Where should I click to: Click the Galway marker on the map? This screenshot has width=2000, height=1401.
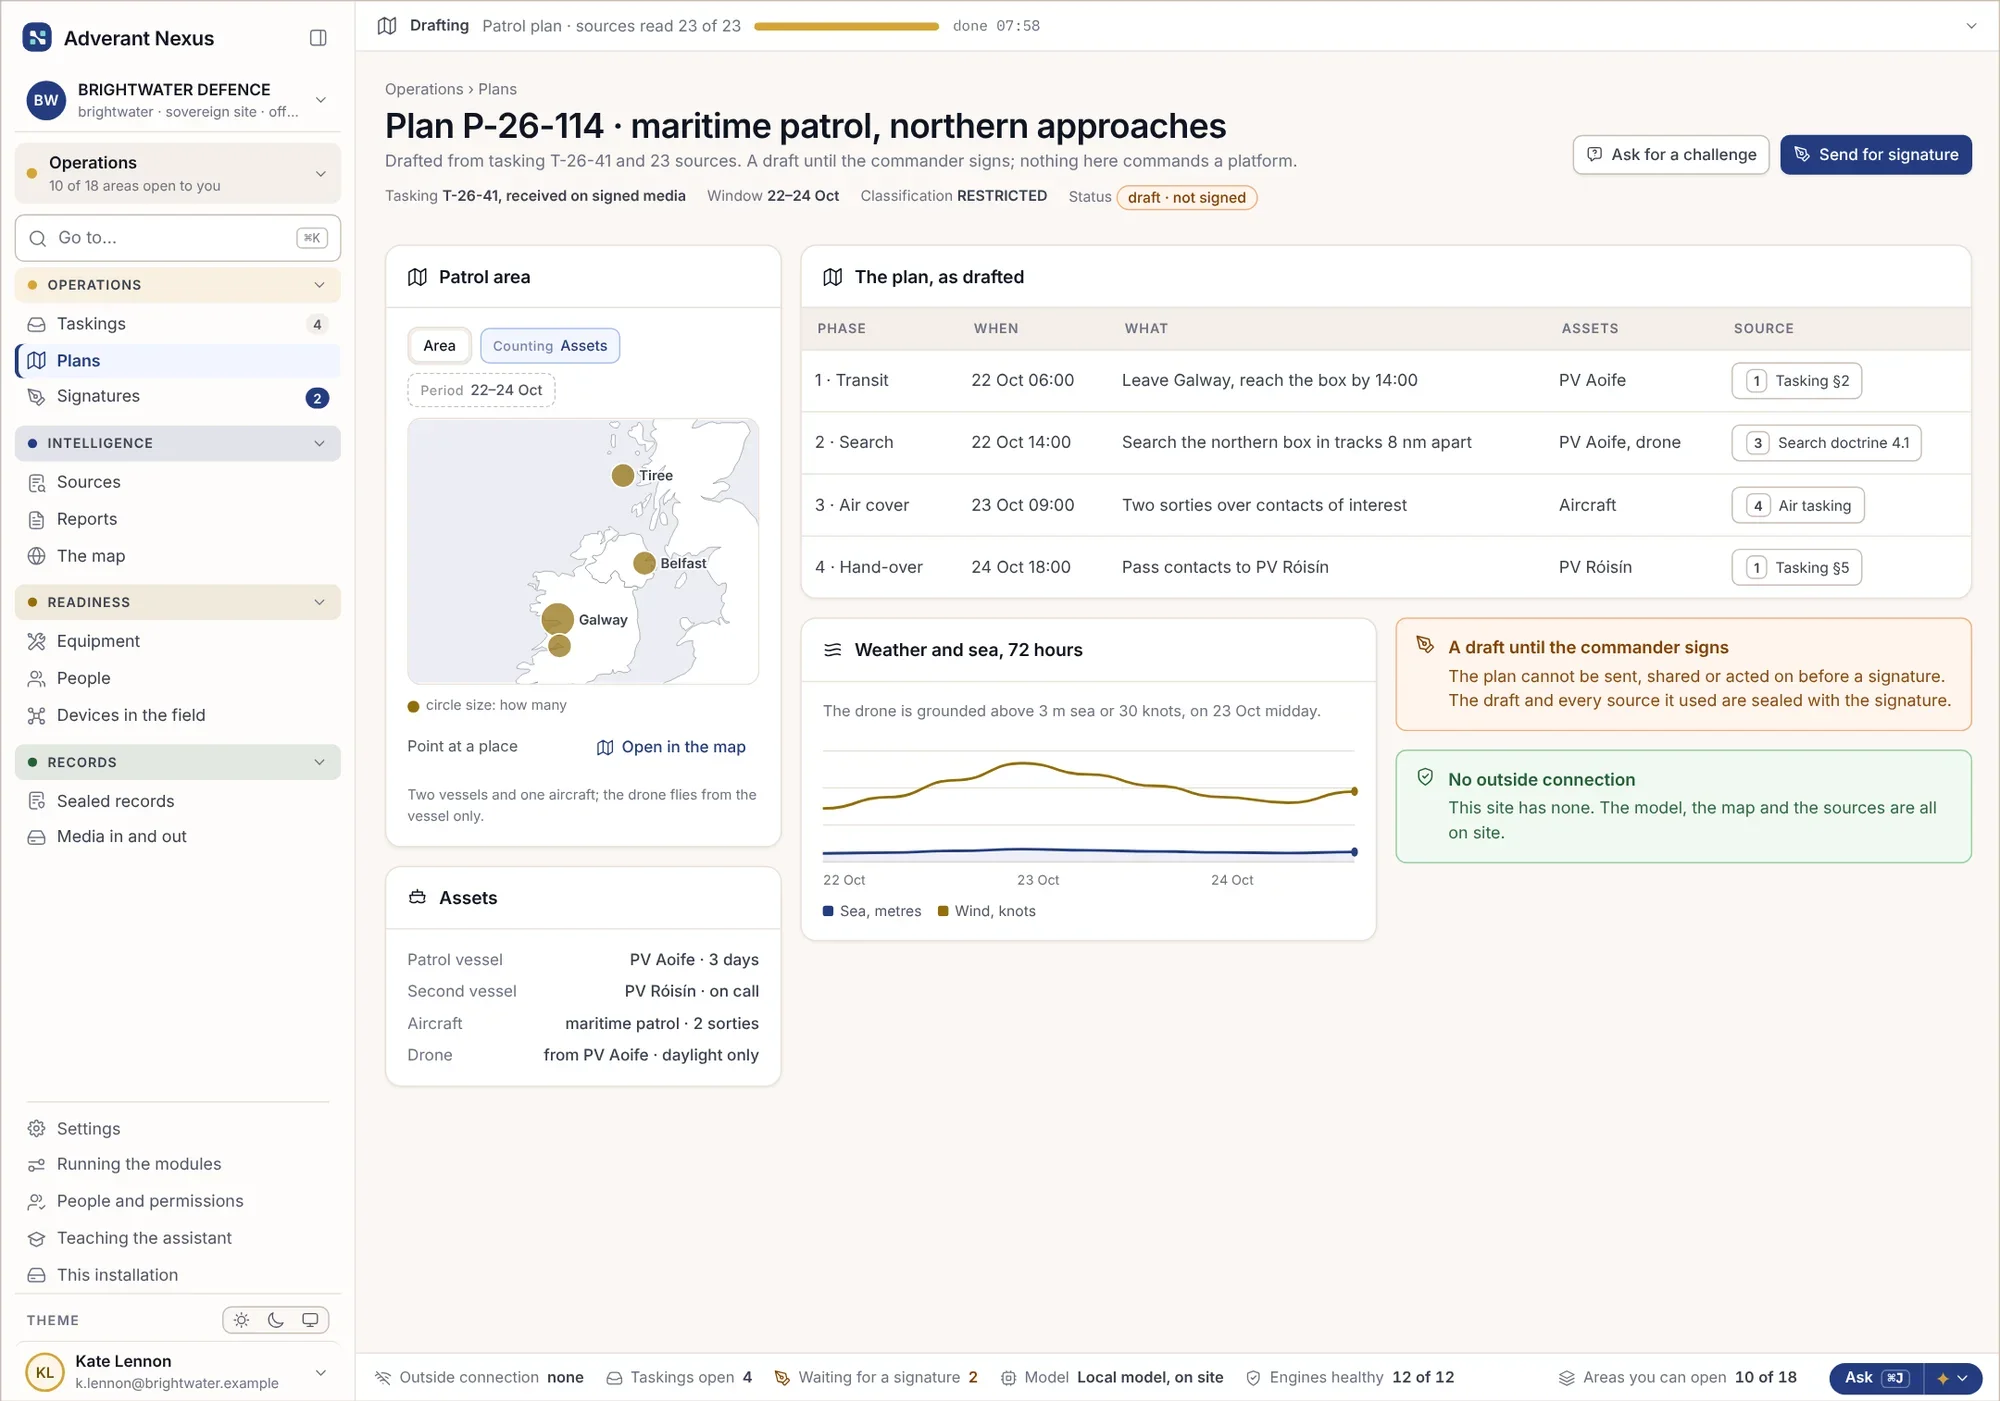click(557, 619)
